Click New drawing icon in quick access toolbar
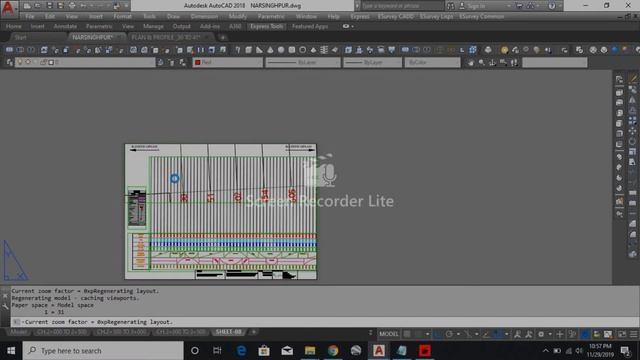Screen dimensions: 640x360 [27, 6]
